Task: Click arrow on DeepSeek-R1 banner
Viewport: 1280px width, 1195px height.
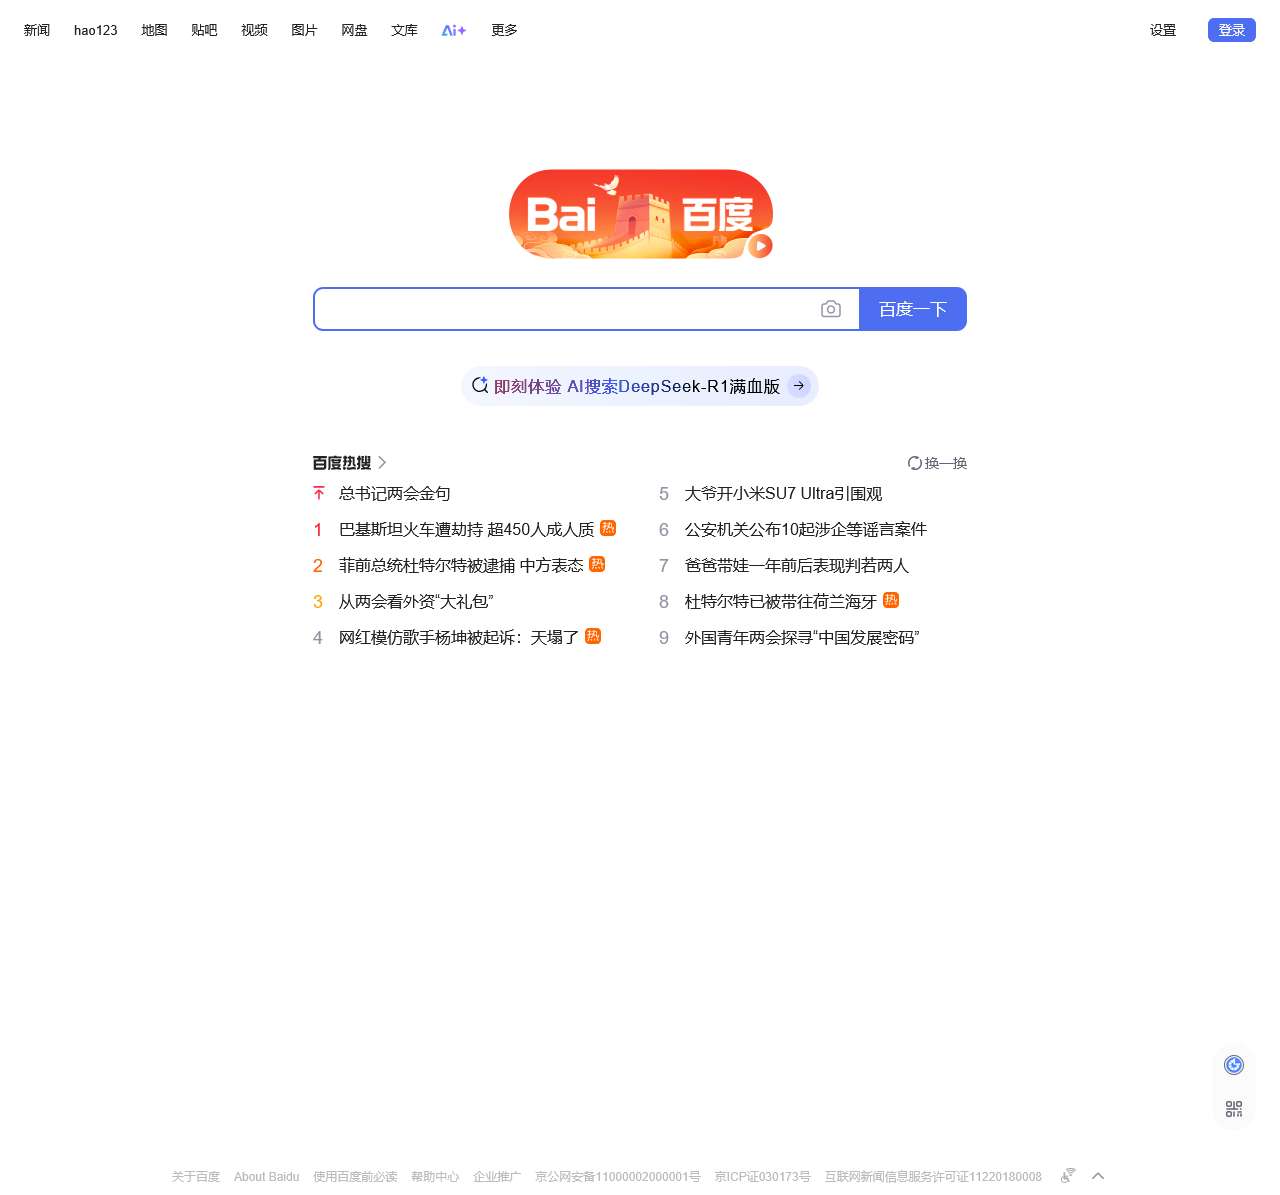Action: point(799,386)
